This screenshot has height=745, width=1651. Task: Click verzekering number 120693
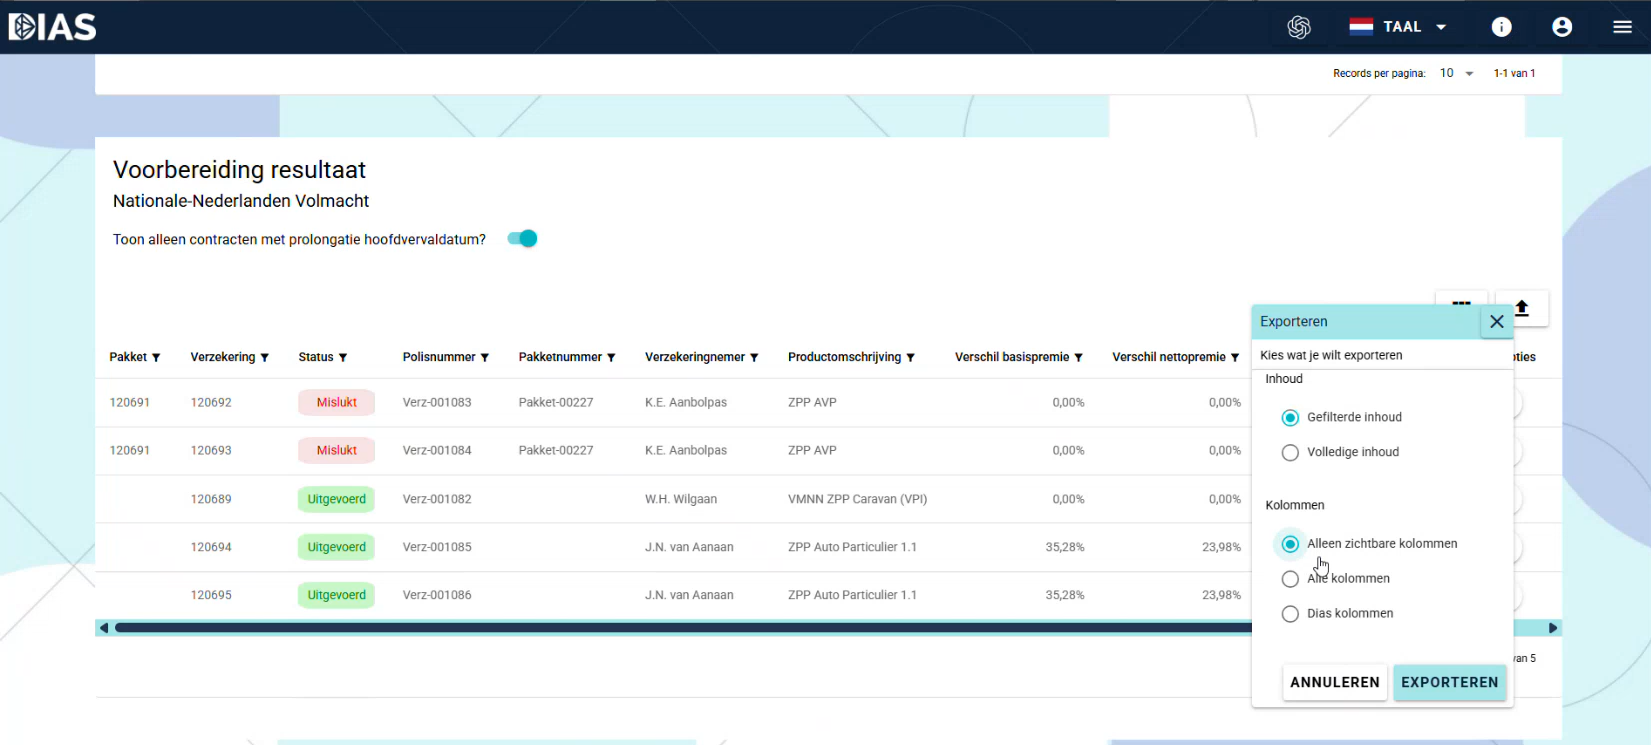coord(211,451)
